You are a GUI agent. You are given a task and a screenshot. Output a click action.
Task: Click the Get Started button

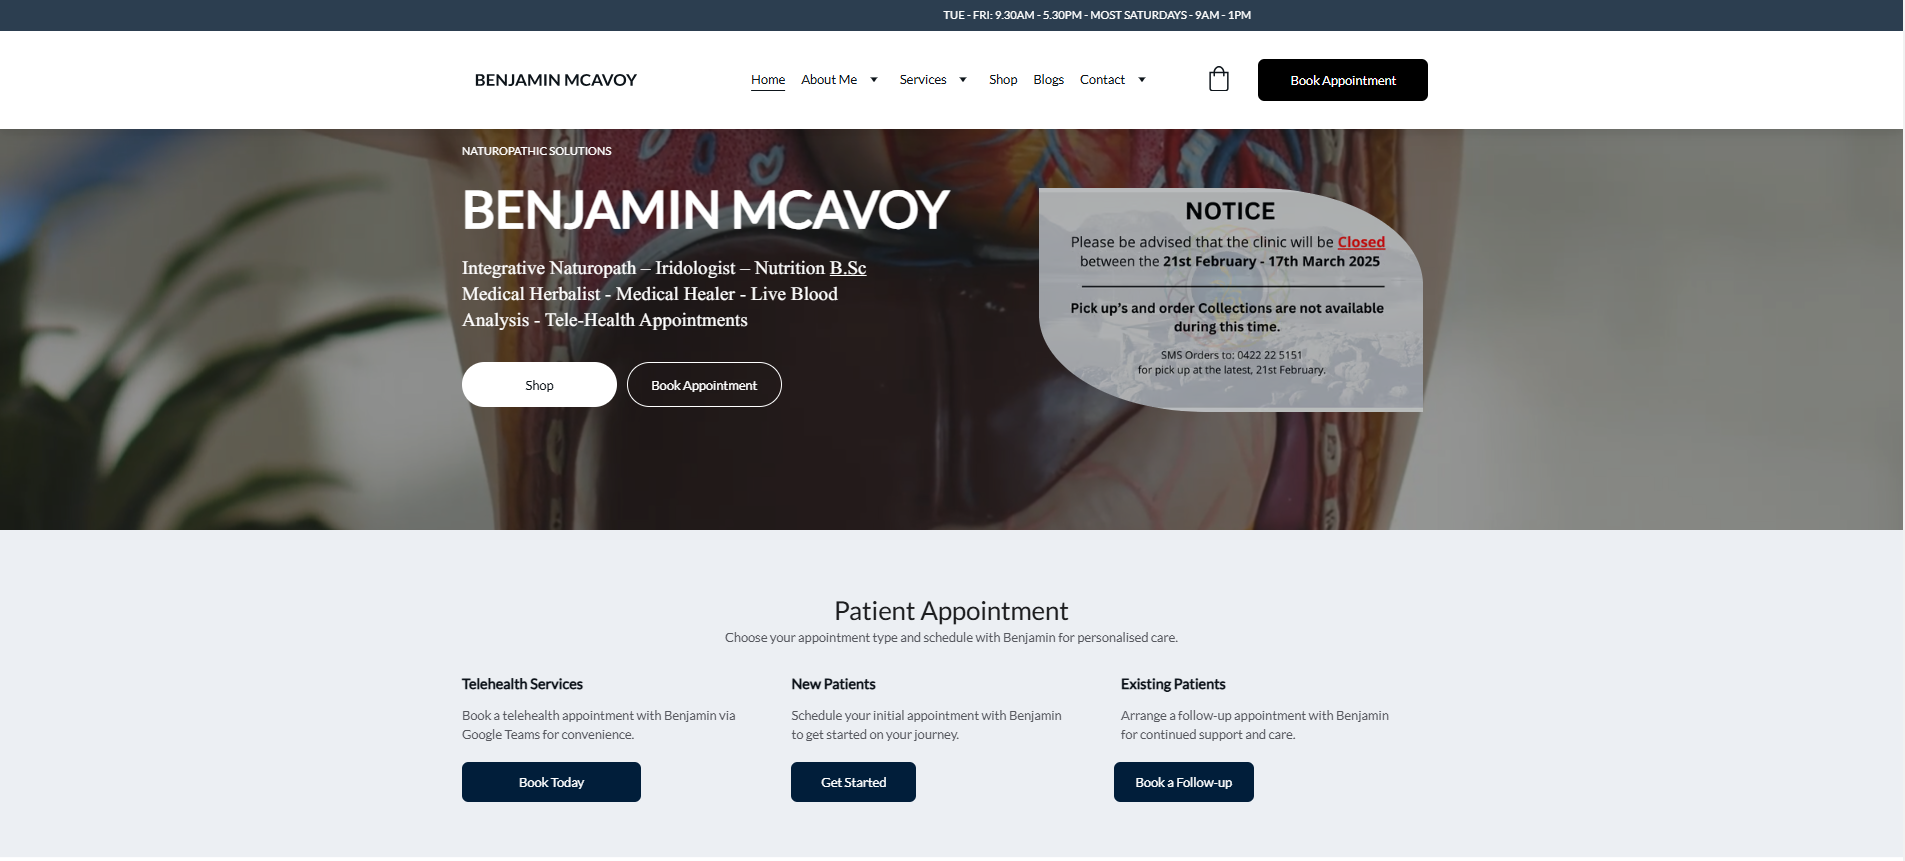coord(853,782)
